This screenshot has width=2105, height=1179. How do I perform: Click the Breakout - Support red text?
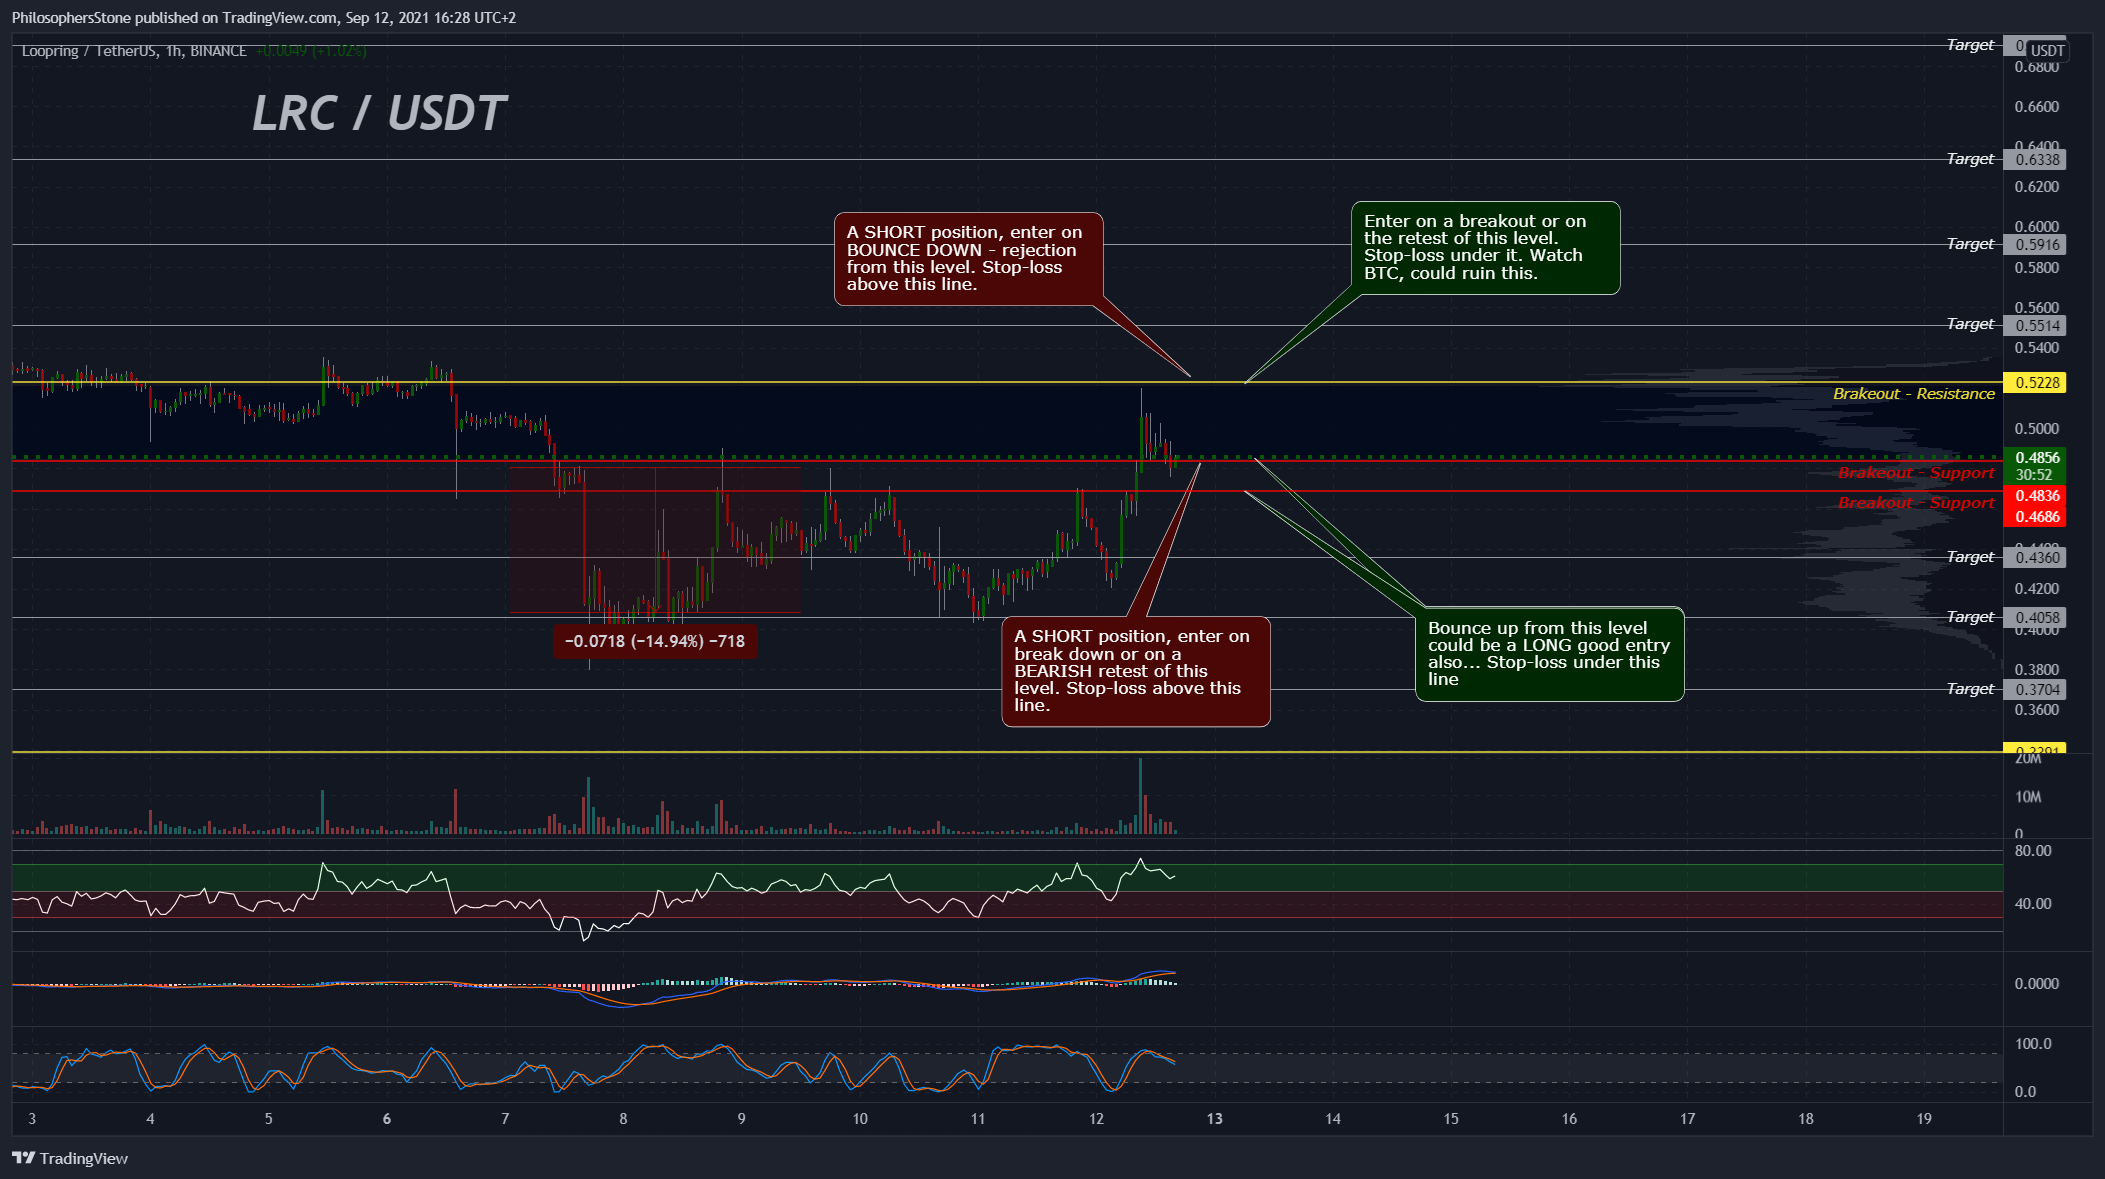[1916, 503]
